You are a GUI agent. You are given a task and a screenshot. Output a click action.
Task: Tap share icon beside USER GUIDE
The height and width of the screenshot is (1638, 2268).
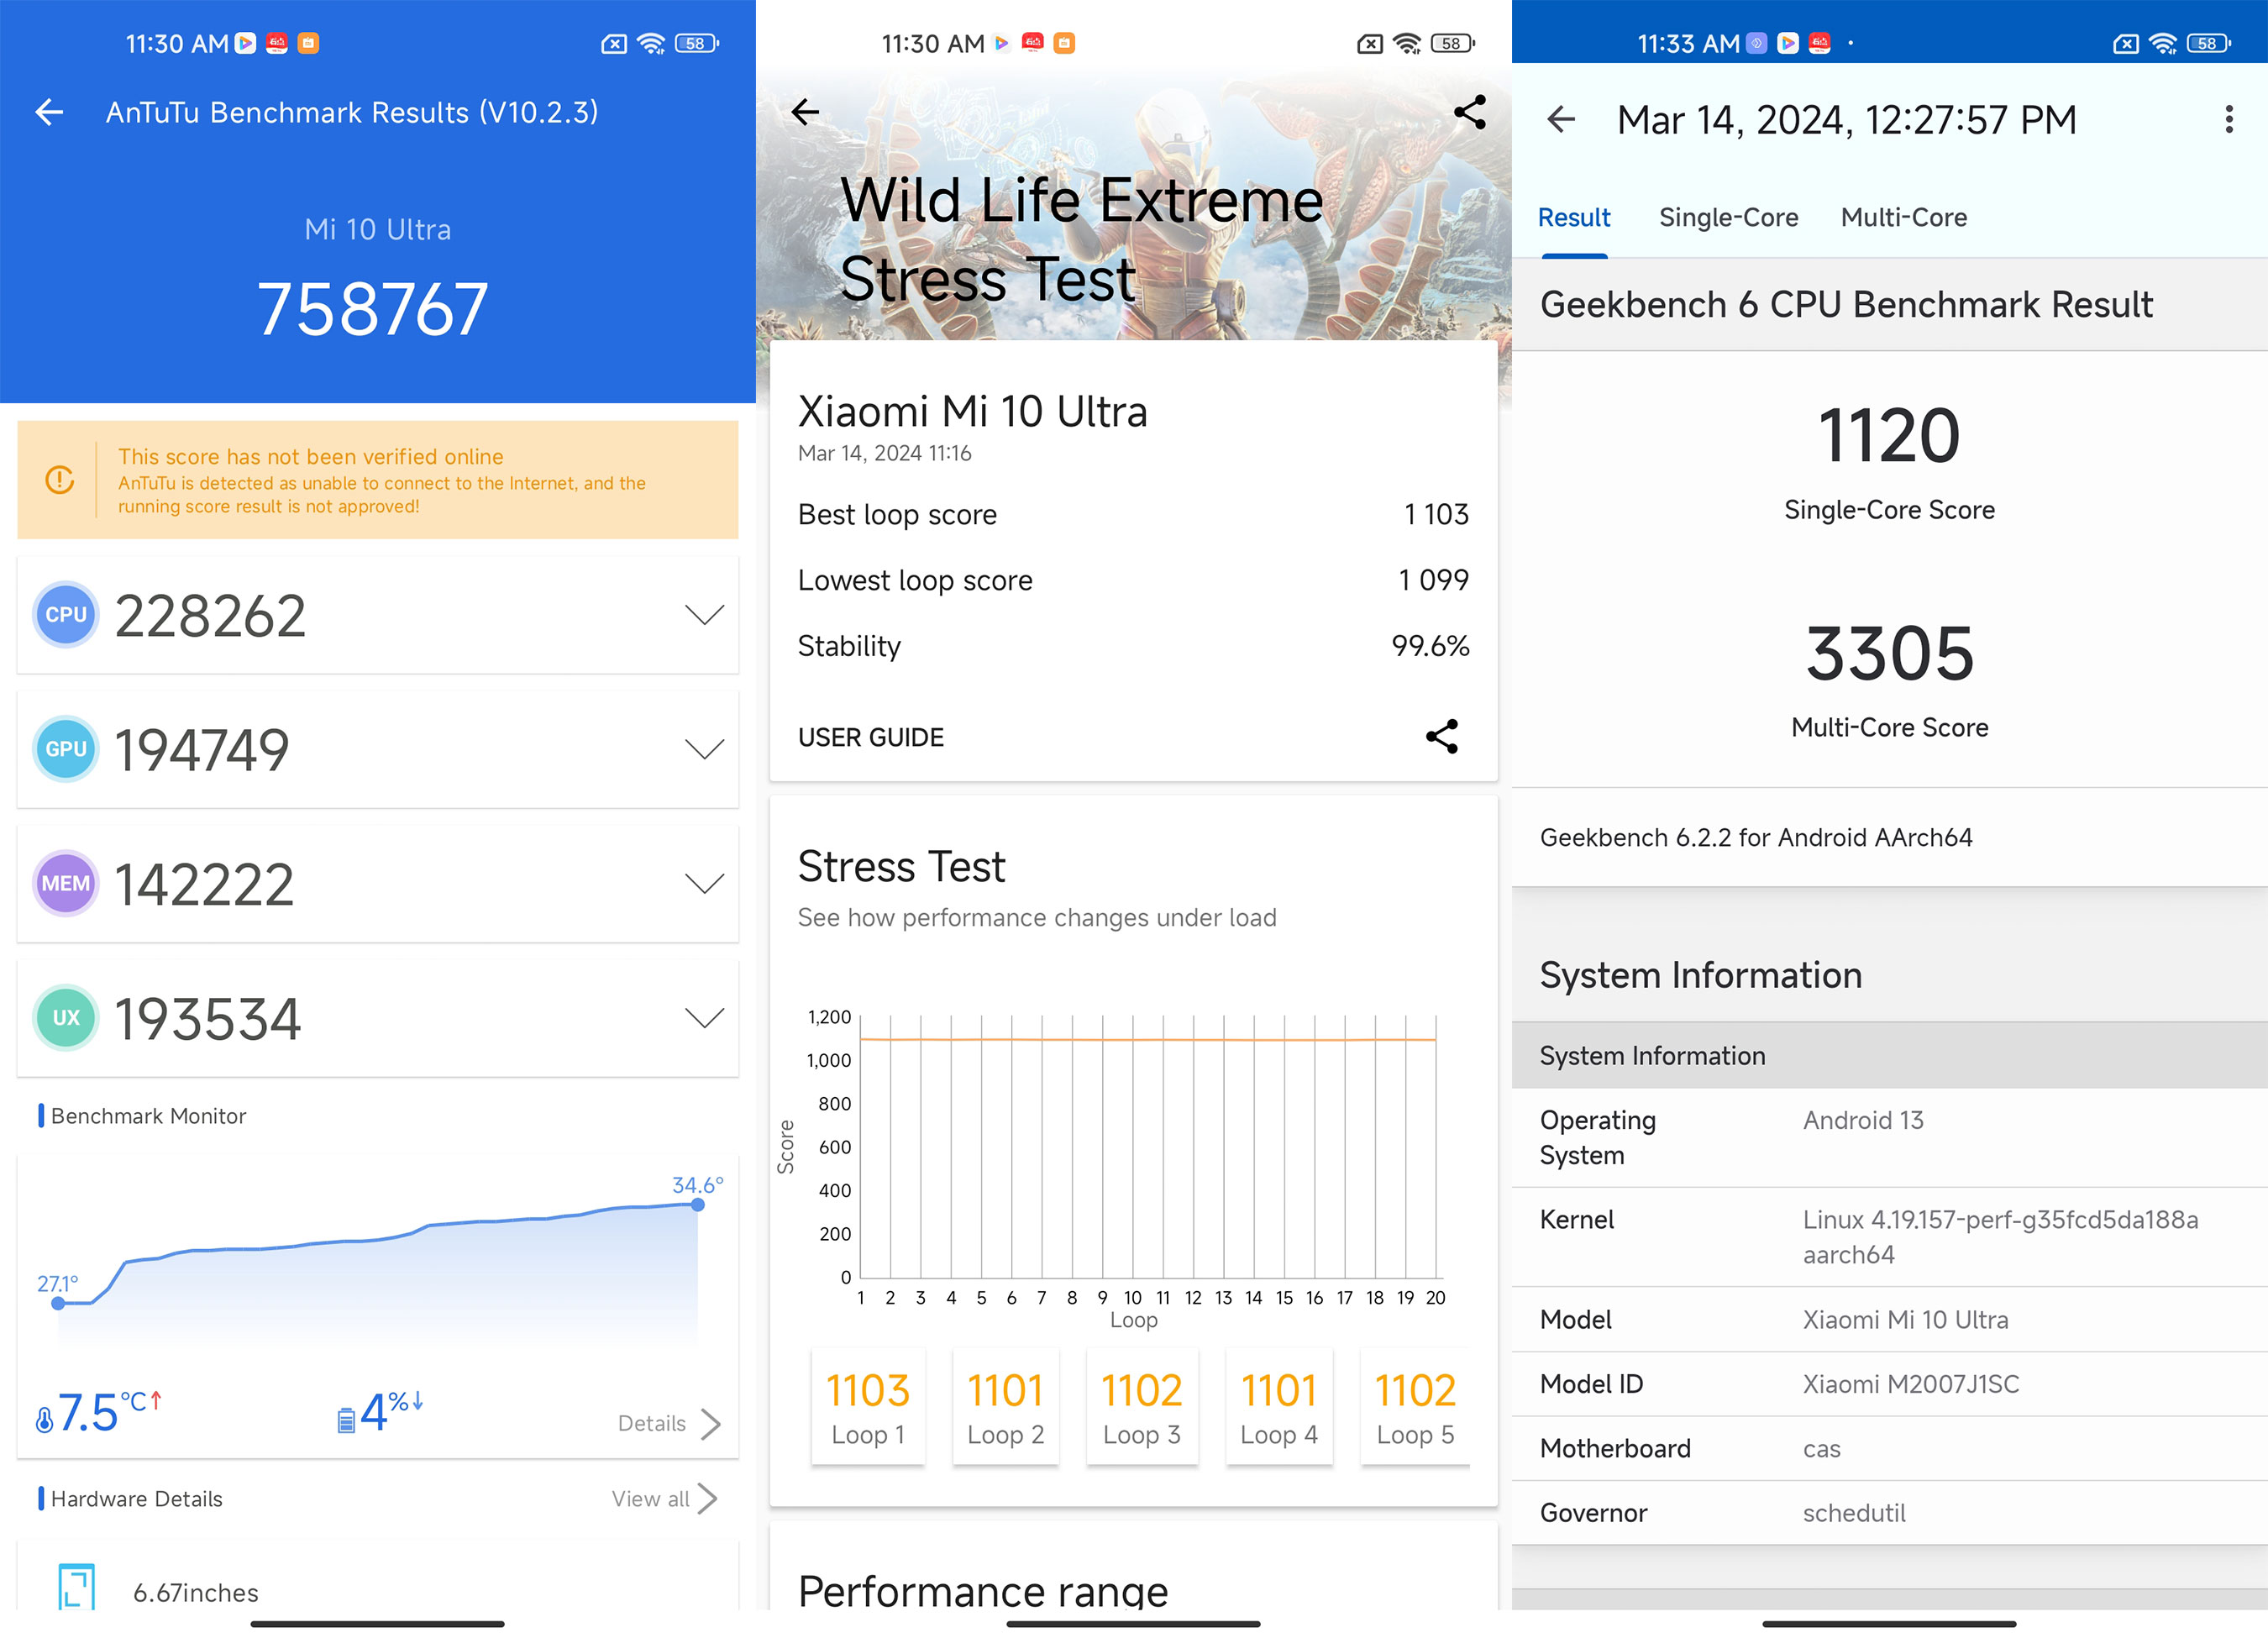(x=1441, y=737)
